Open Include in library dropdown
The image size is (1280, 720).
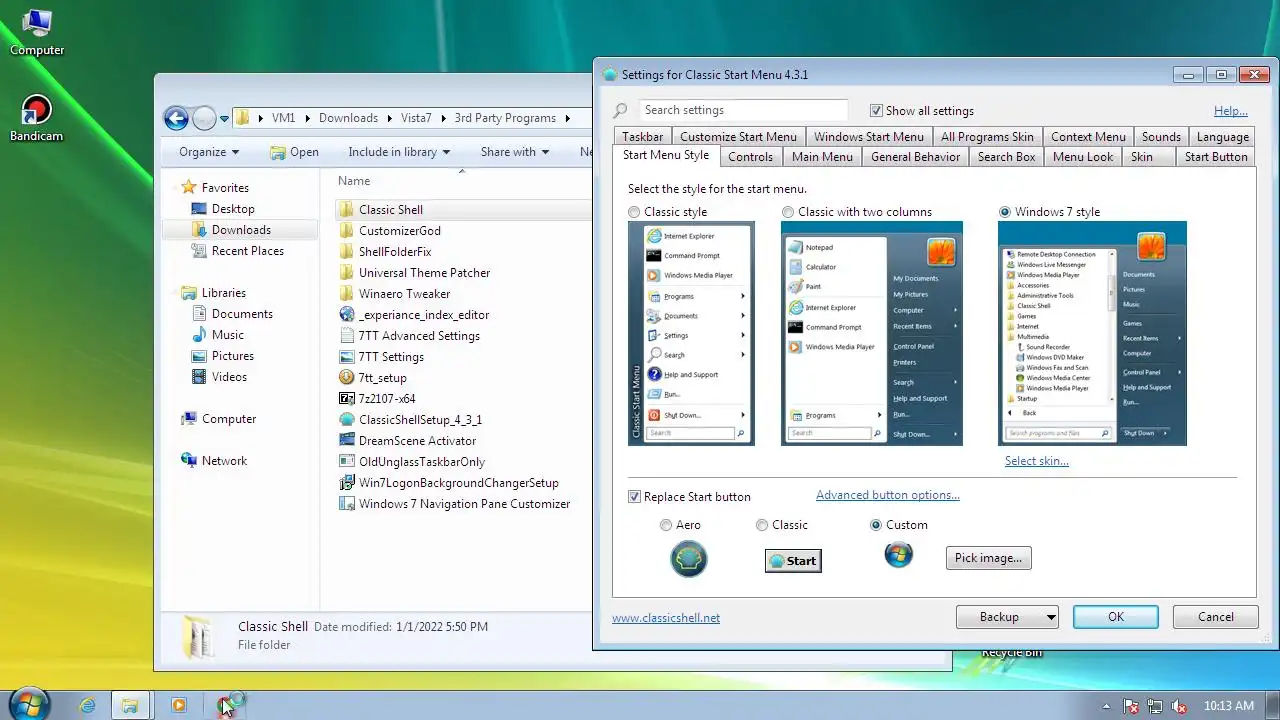[399, 152]
